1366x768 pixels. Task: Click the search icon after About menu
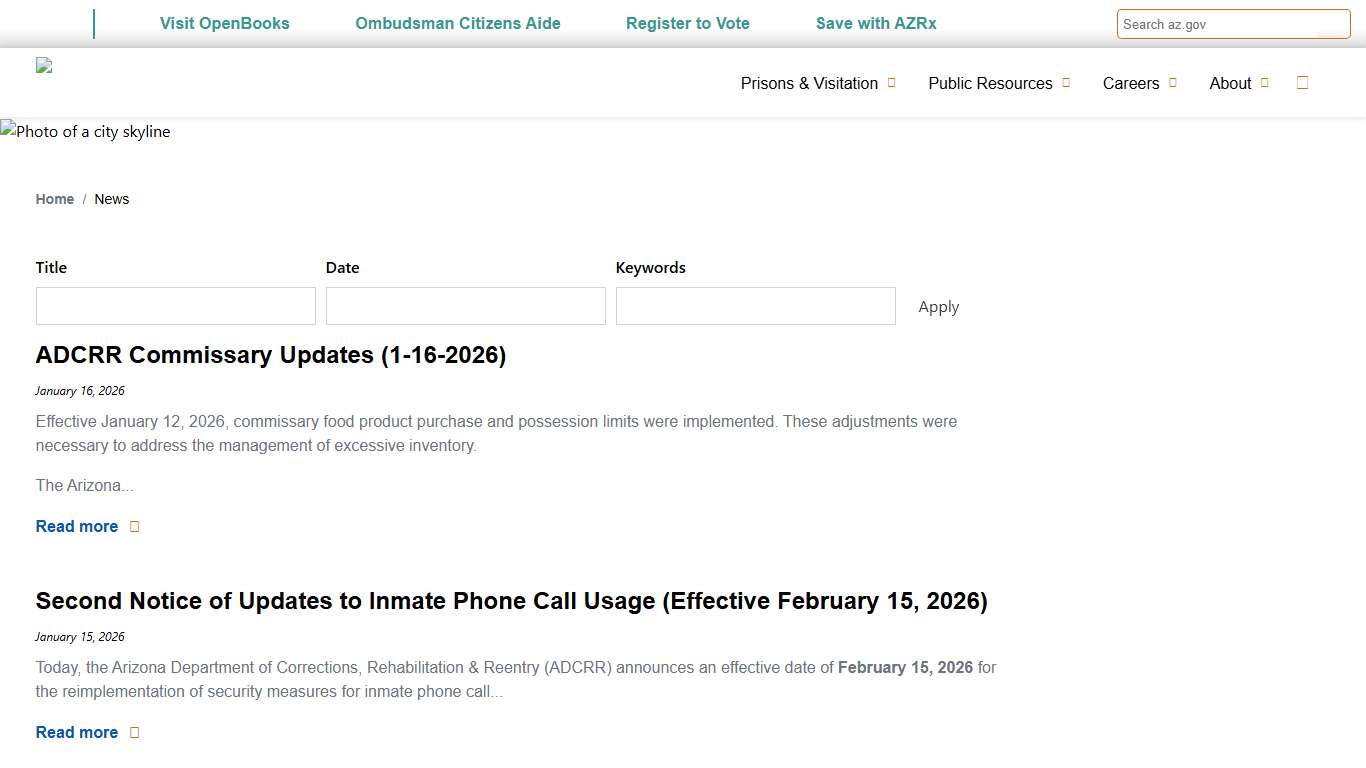tap(1302, 83)
